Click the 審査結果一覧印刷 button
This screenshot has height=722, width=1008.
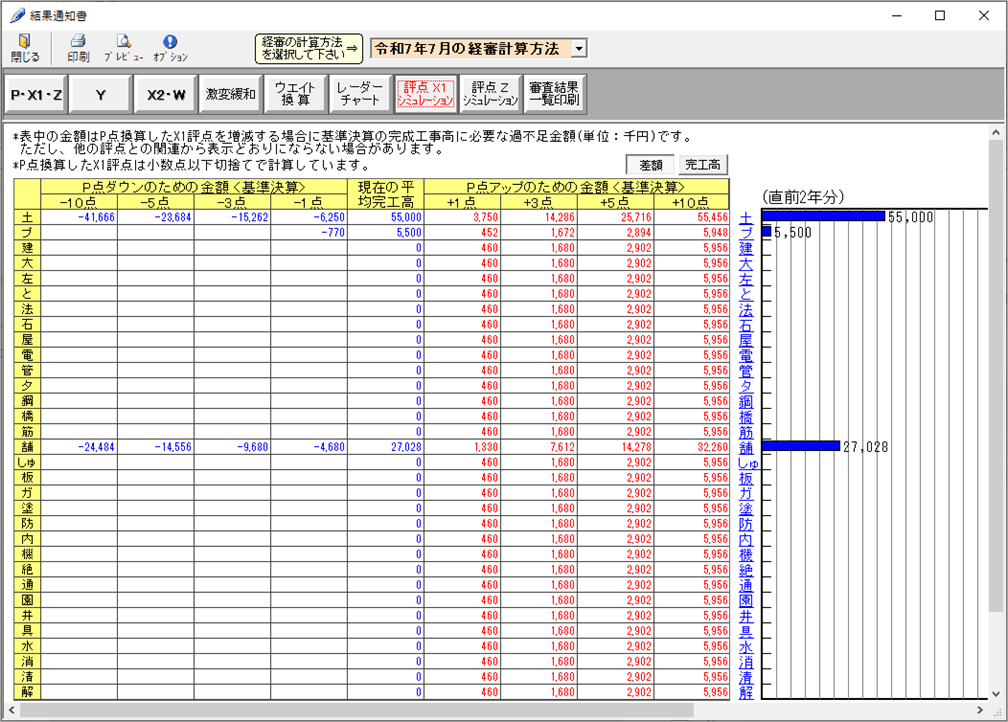pos(555,95)
